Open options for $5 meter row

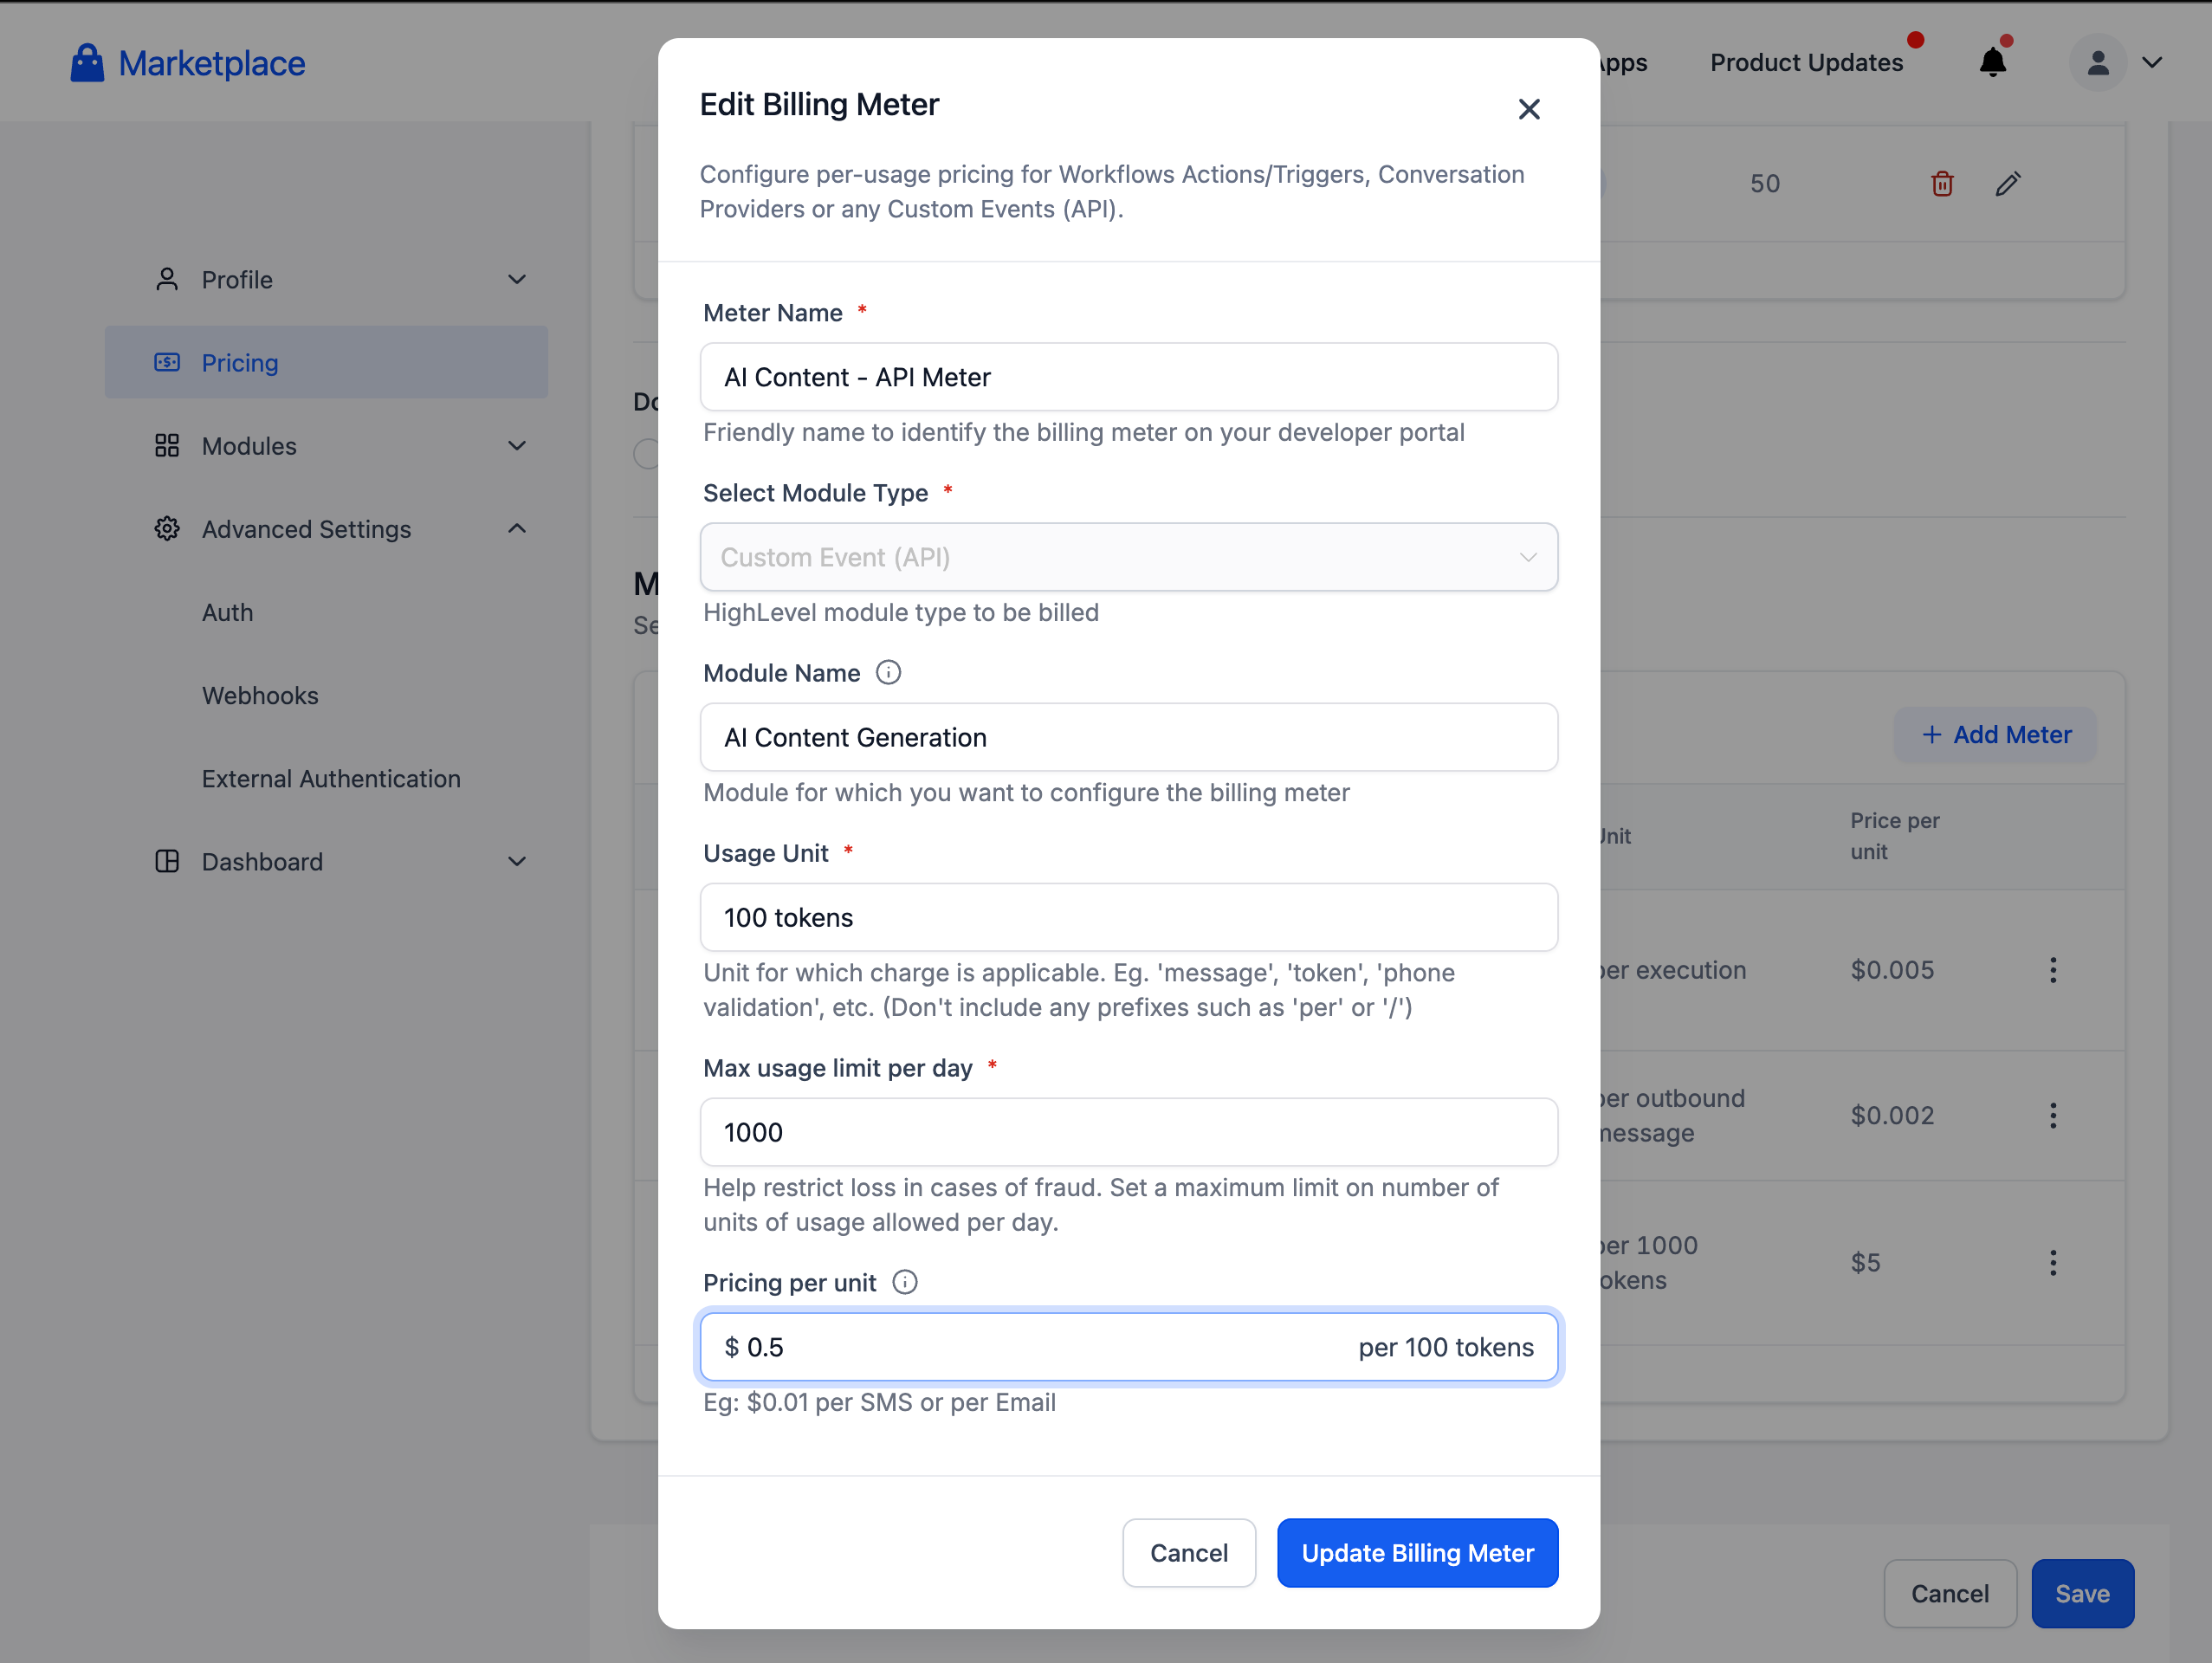click(2052, 1262)
